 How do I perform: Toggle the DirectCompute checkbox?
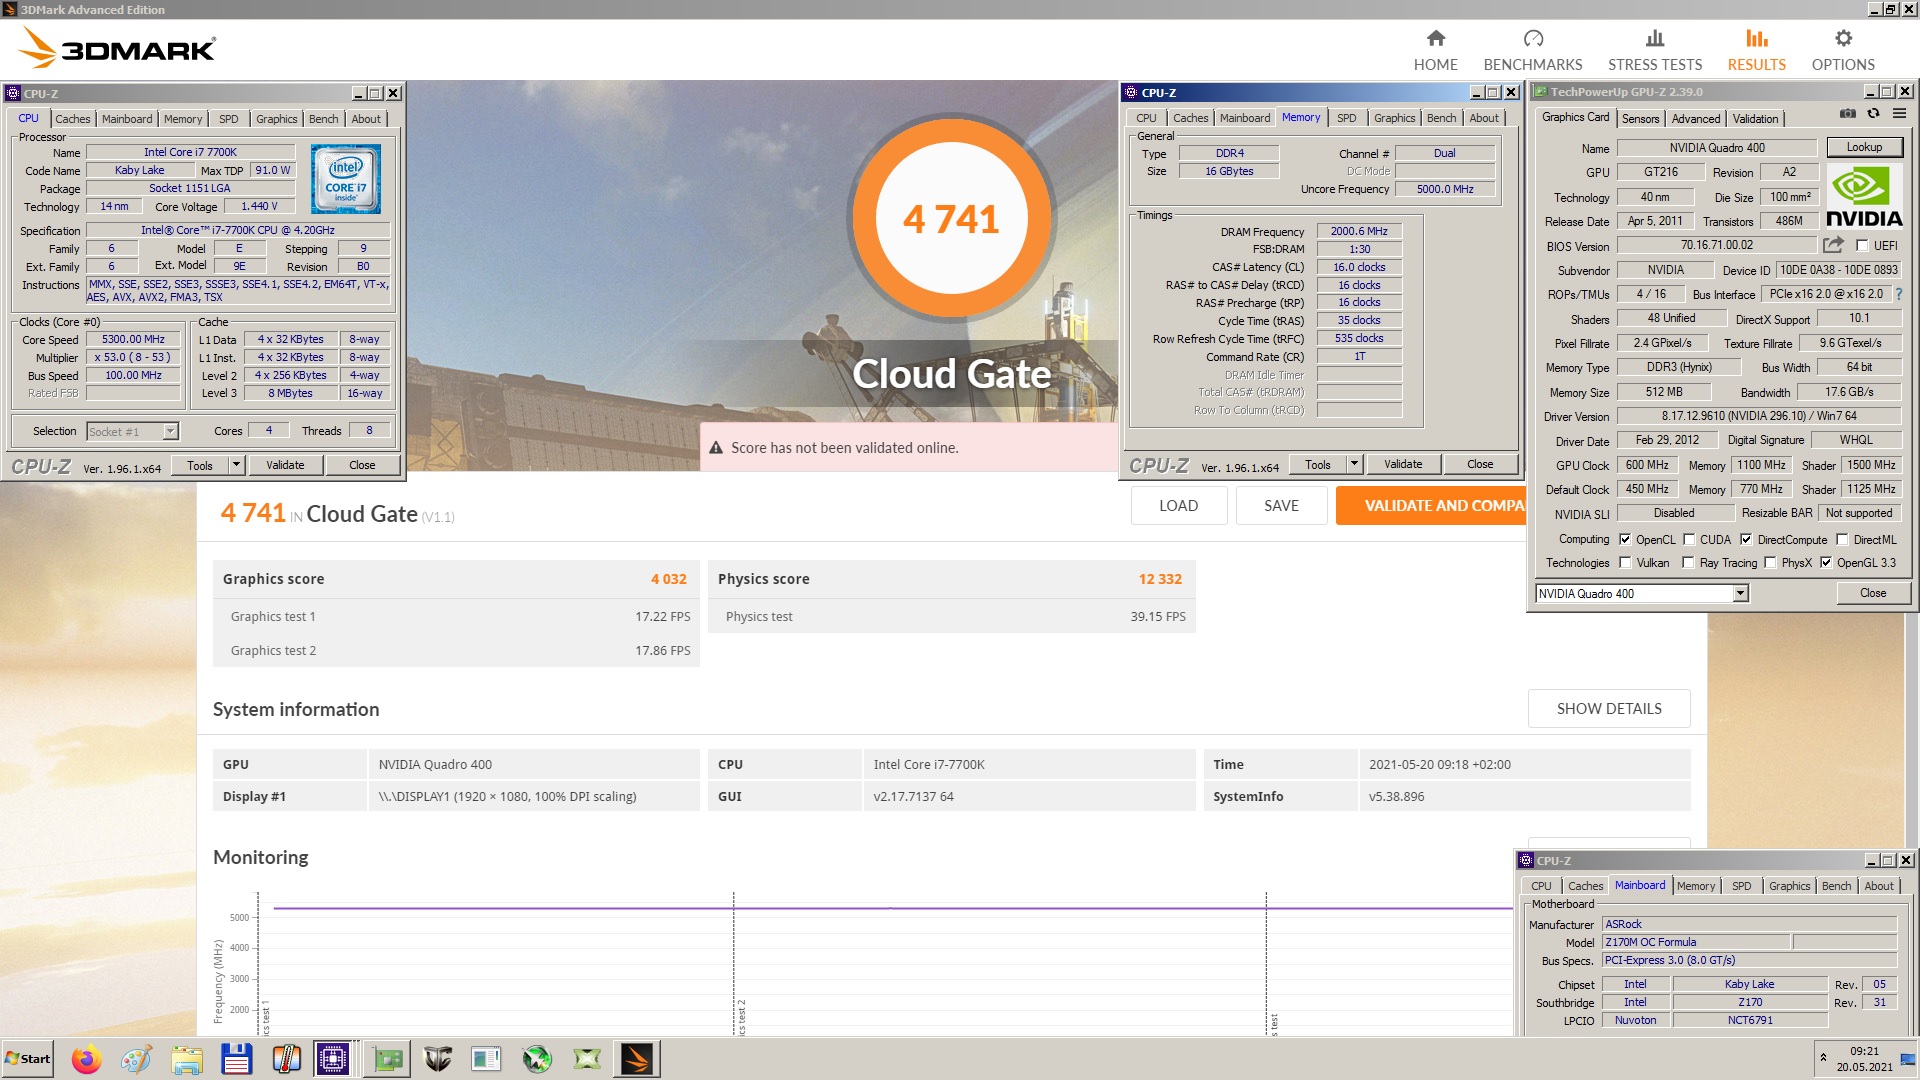click(1746, 539)
